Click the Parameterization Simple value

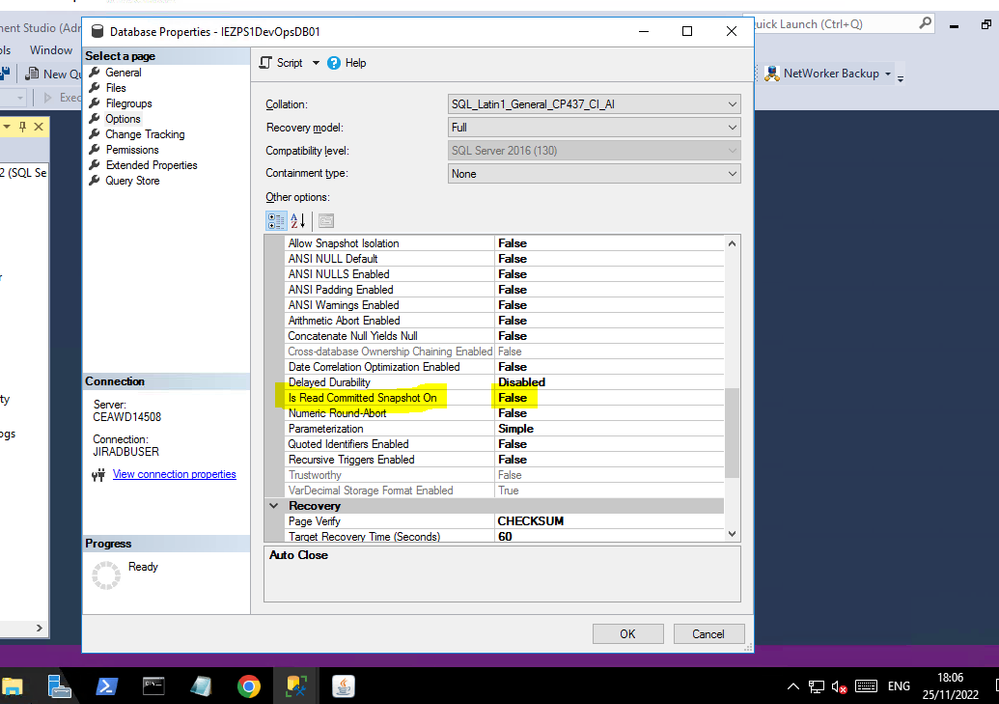coord(515,429)
